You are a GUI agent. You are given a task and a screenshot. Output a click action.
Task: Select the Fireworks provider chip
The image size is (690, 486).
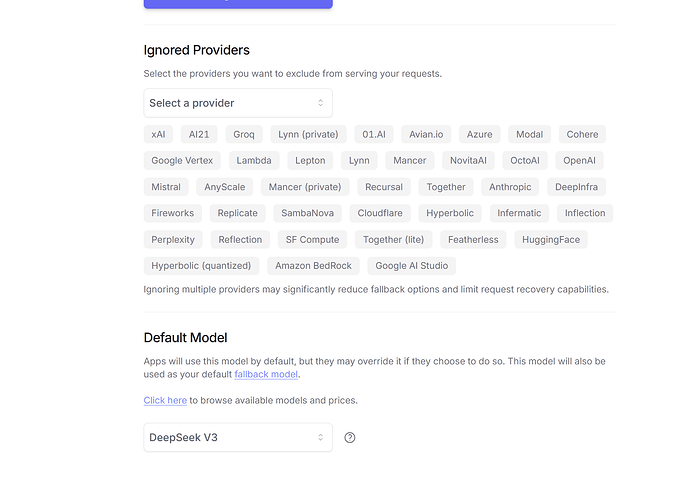tap(172, 213)
